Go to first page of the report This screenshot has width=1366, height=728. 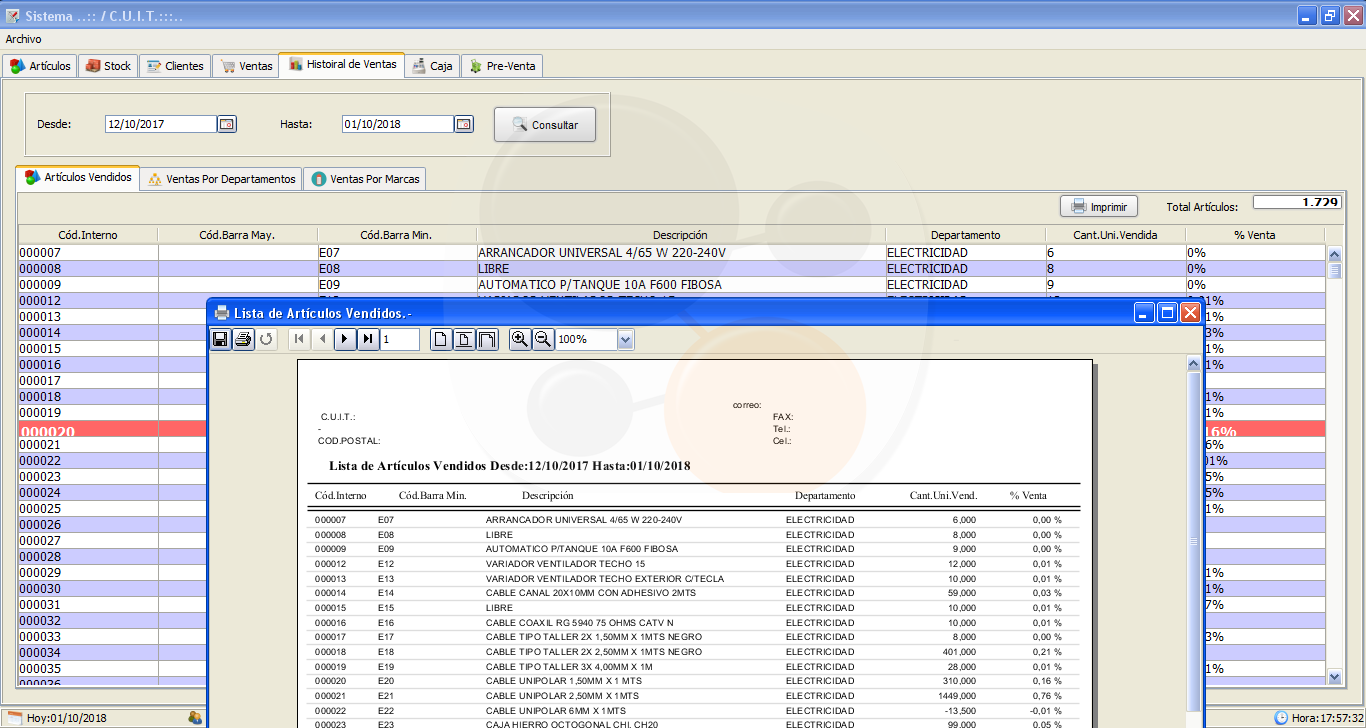(298, 340)
